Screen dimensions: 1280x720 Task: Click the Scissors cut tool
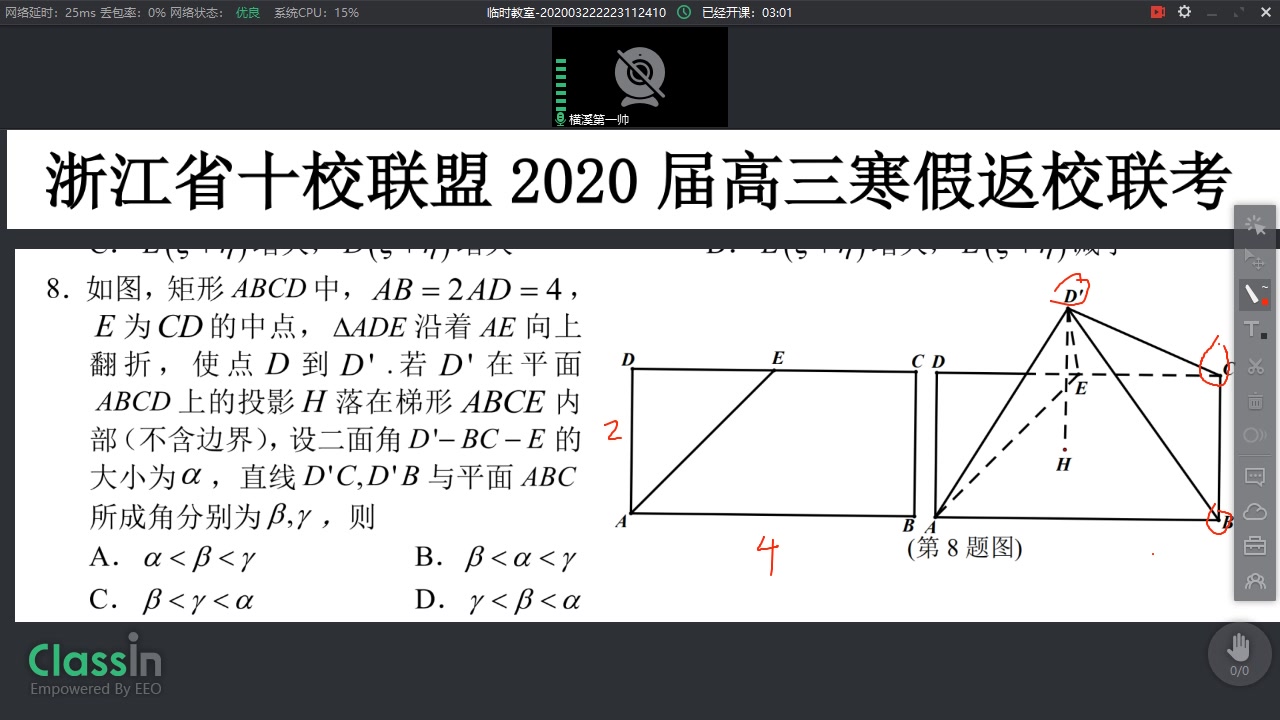(x=1255, y=366)
